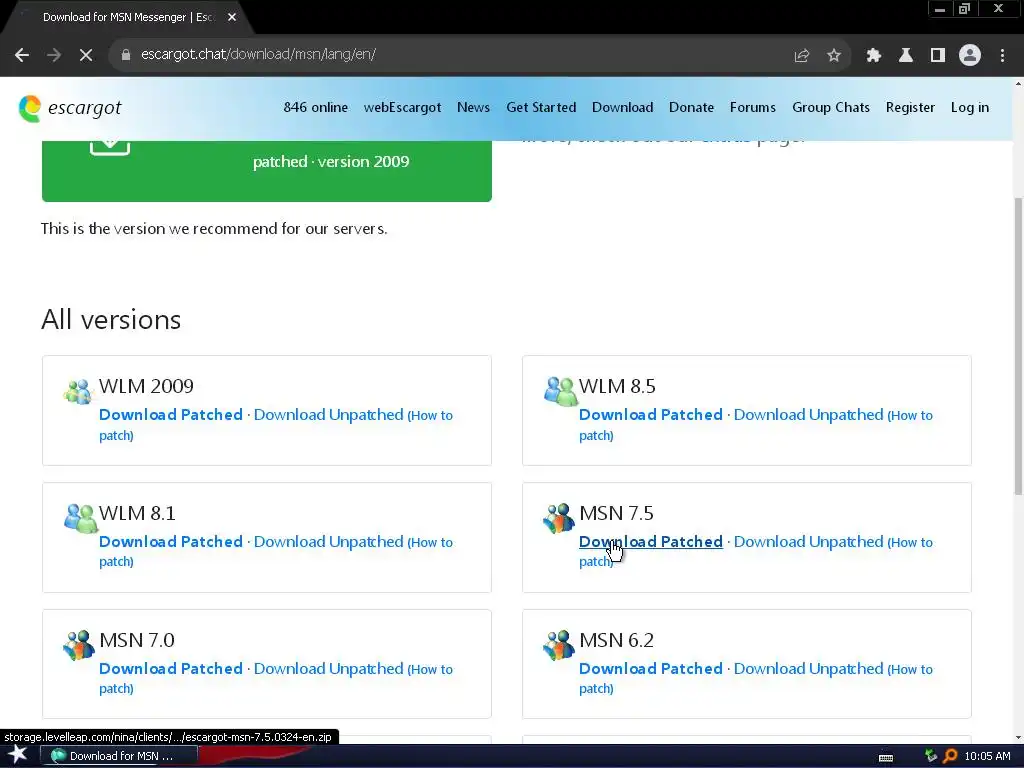Open the Chrome profile avatar

point(970,55)
